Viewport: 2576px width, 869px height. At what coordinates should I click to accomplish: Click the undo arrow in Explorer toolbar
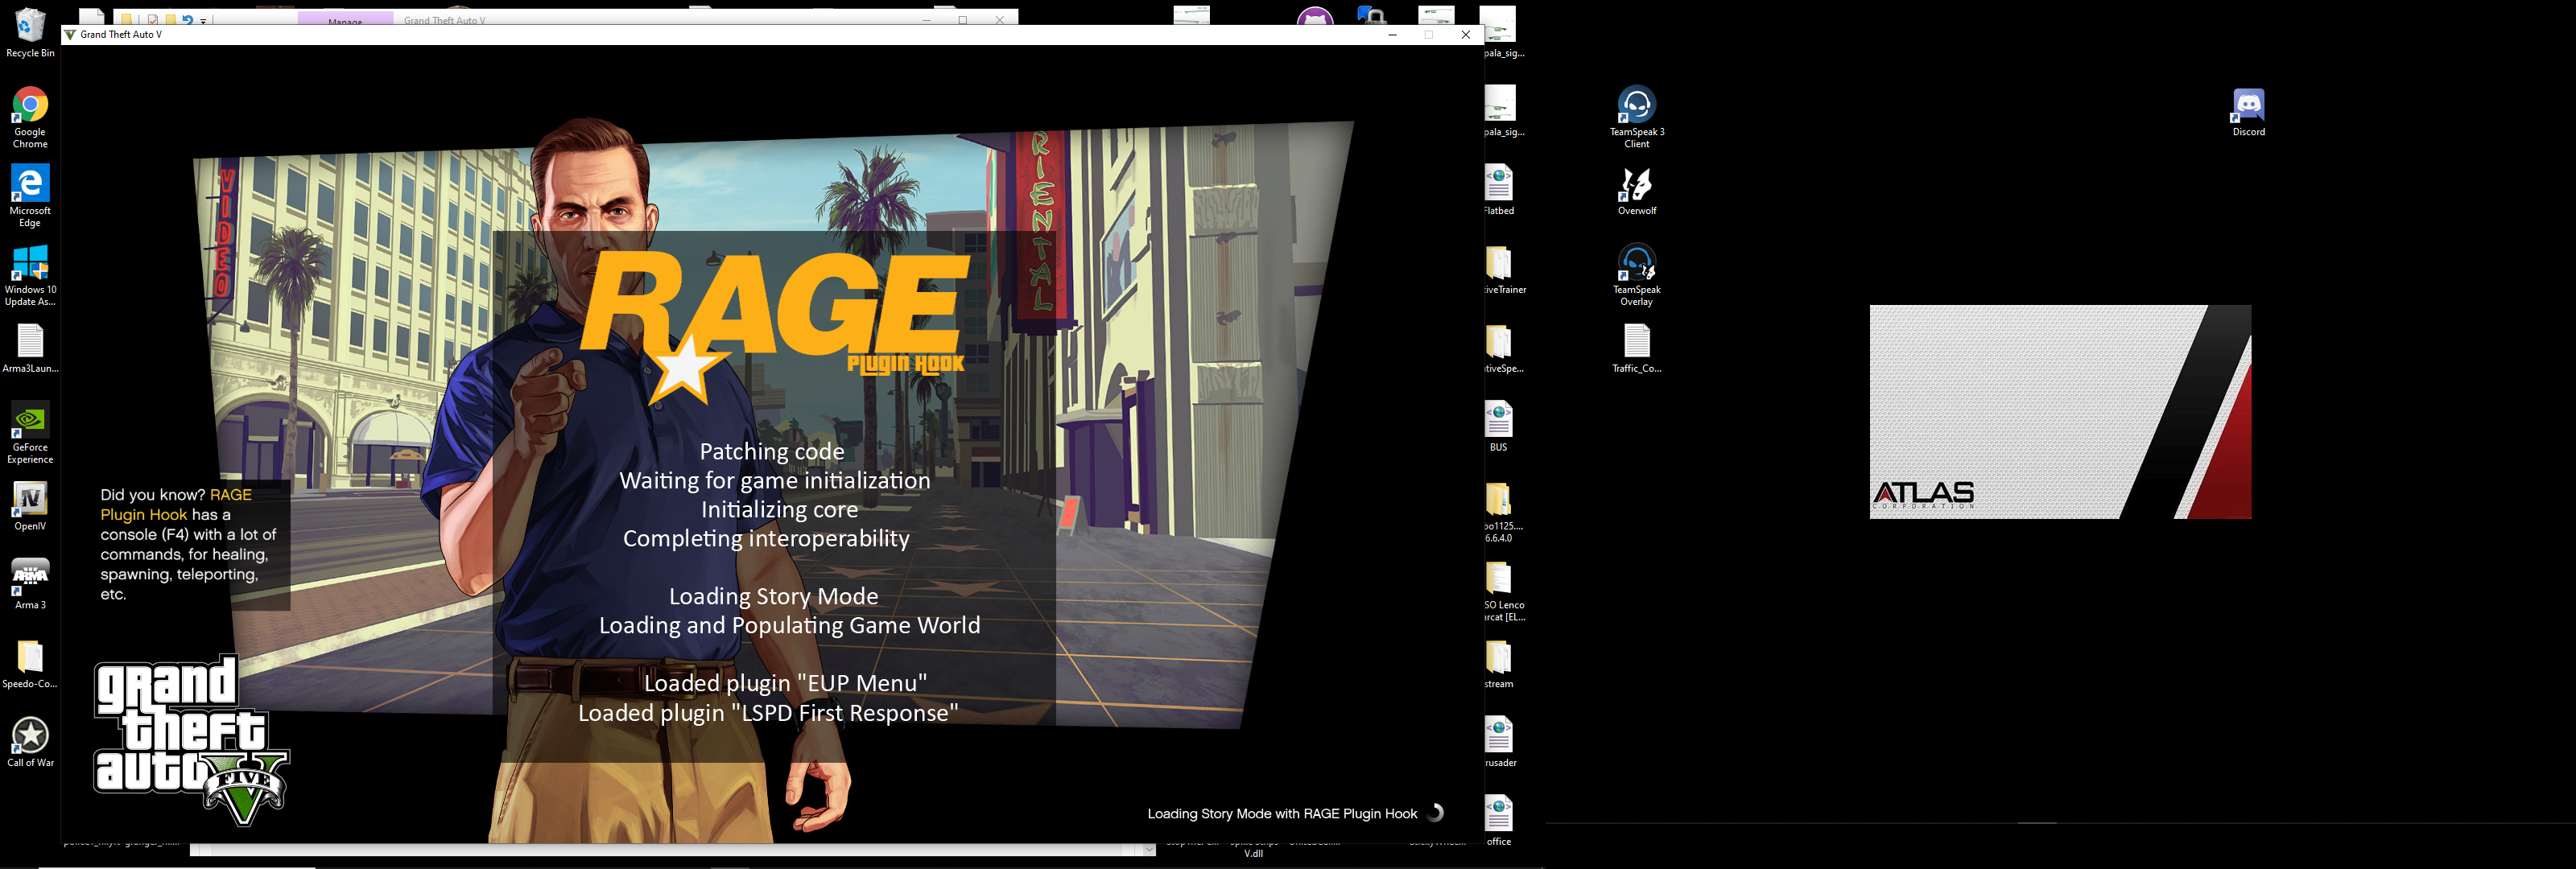click(187, 20)
